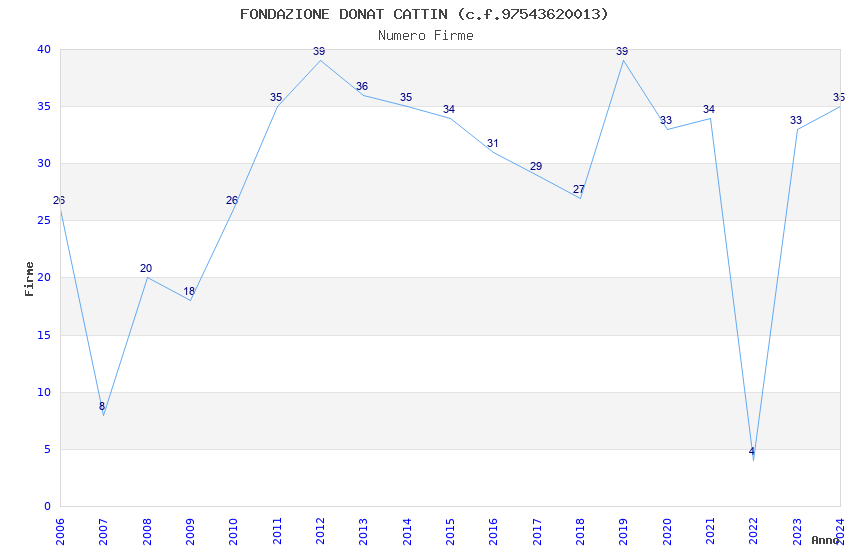Click the y-axis tick label 30

(44, 163)
